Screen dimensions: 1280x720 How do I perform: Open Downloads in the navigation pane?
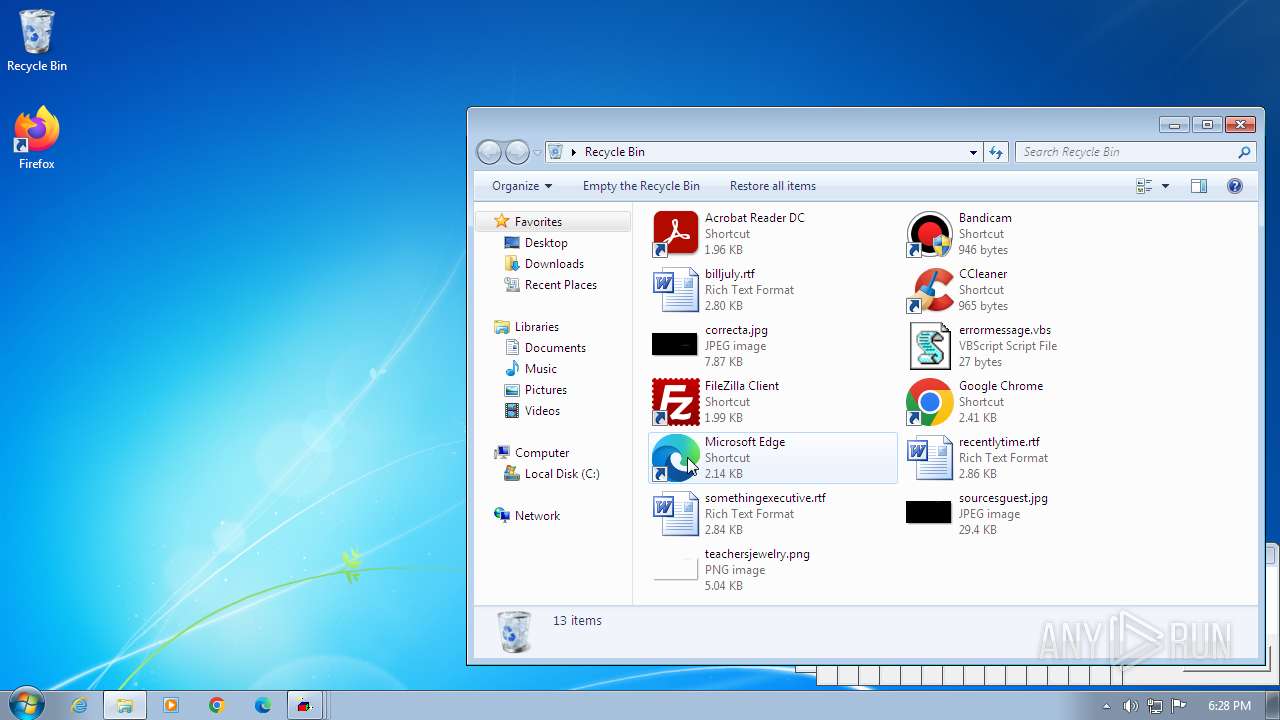554,264
